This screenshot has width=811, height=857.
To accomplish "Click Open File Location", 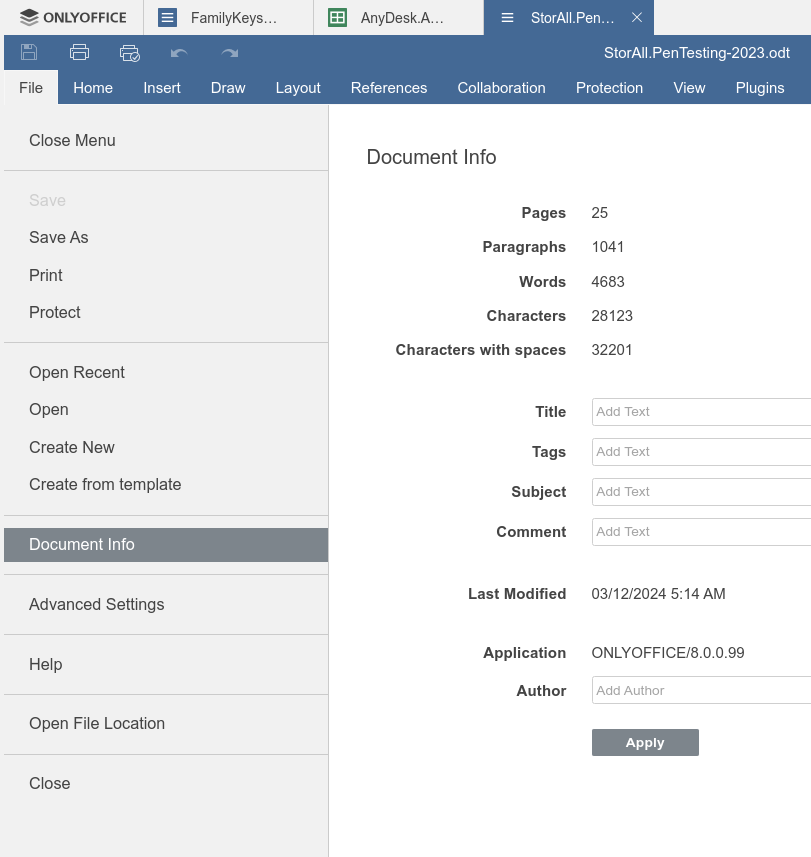I will click(x=166, y=723).
